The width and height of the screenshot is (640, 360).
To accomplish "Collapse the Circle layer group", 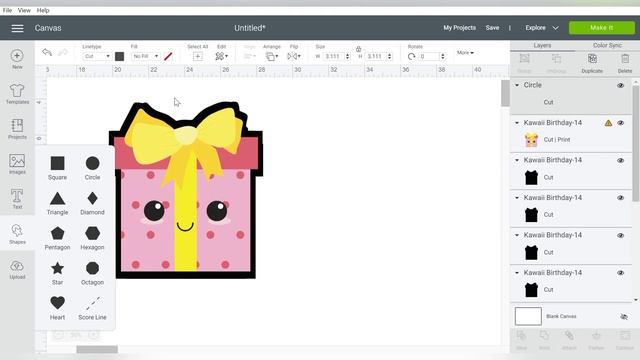I will [x=517, y=85].
